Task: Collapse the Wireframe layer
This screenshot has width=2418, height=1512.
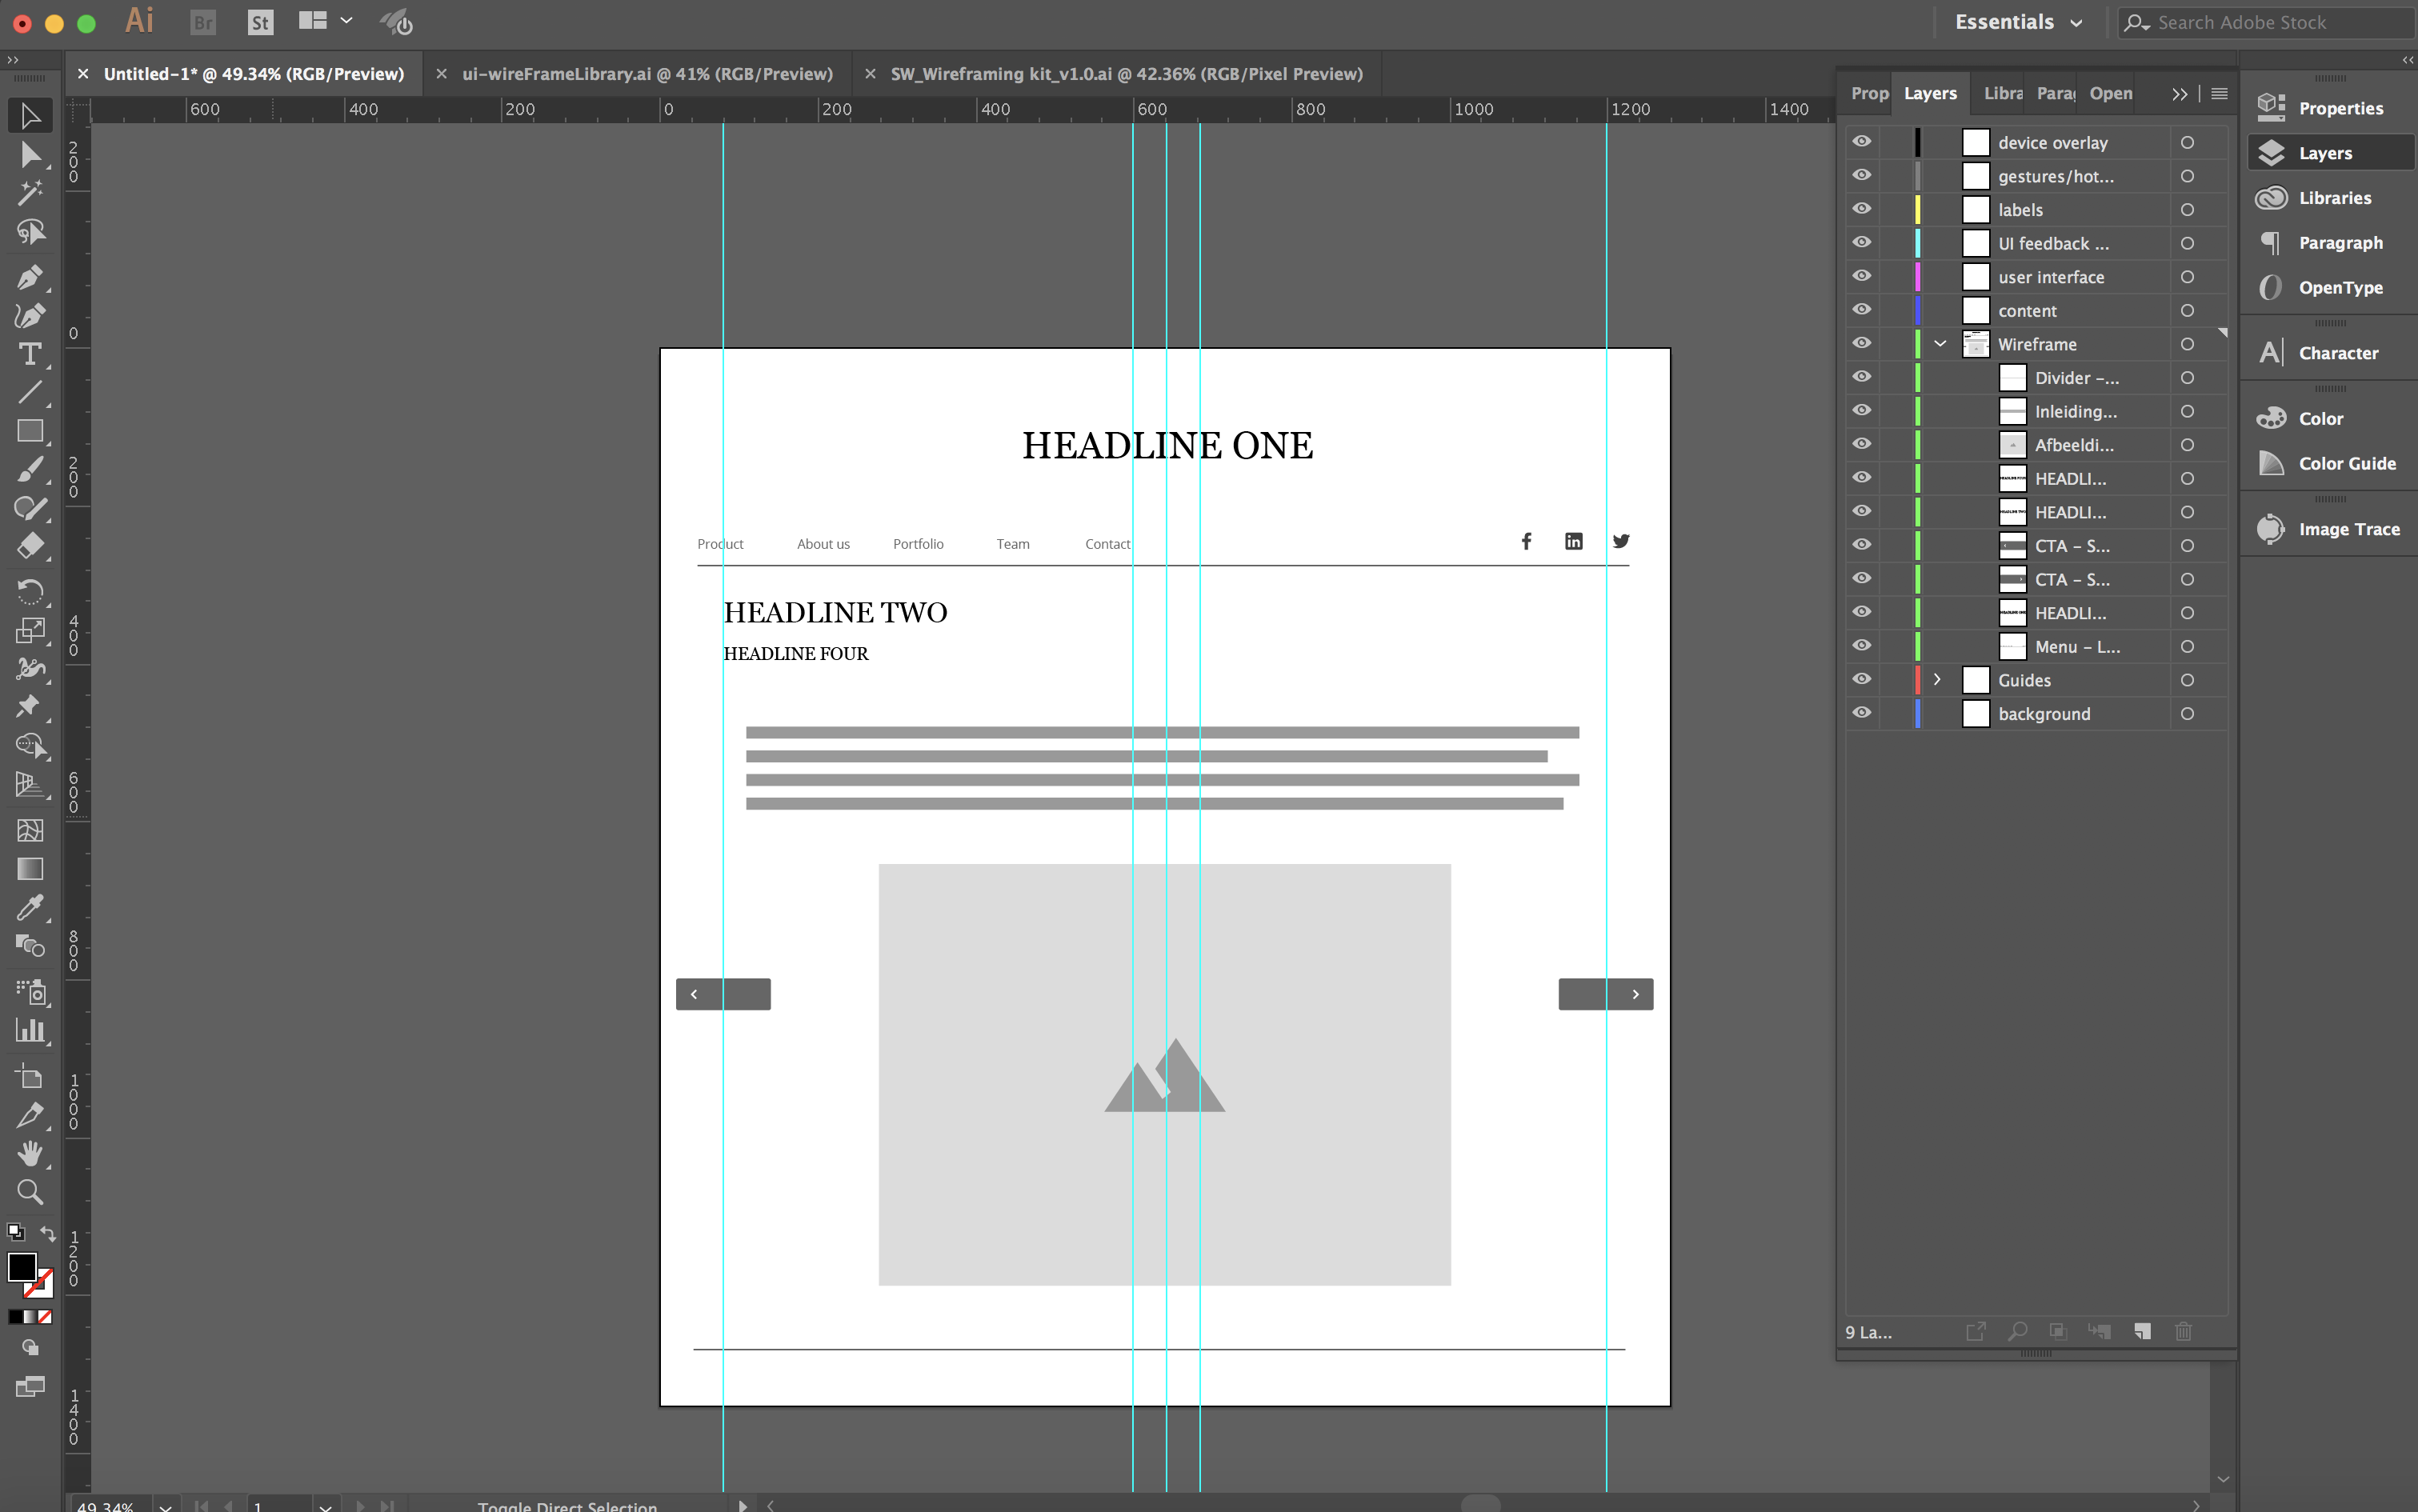Action: click(1940, 344)
